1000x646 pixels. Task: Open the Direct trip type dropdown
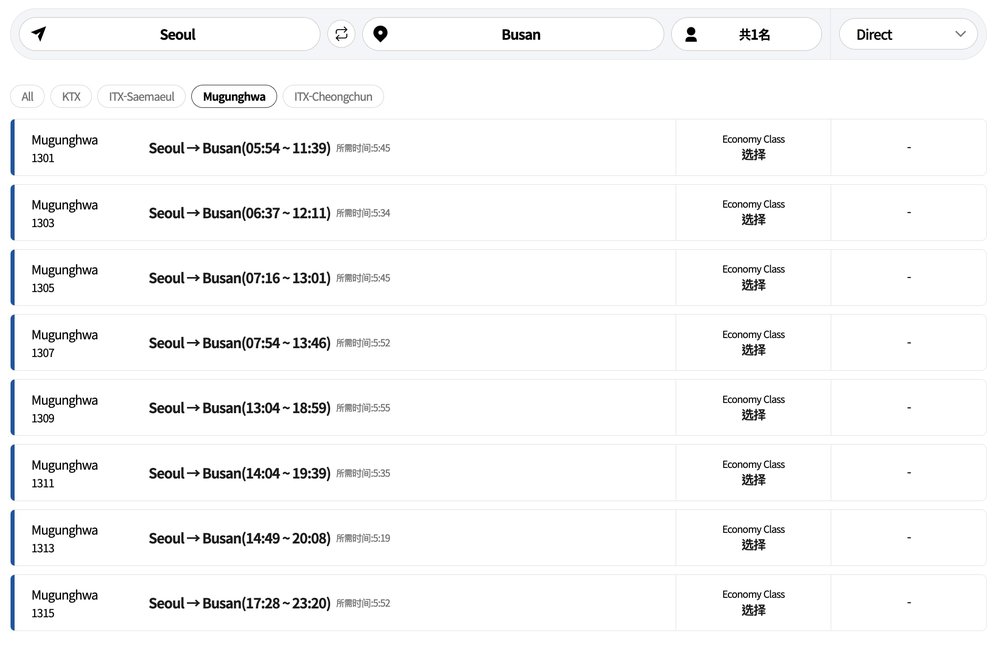[x=908, y=34]
